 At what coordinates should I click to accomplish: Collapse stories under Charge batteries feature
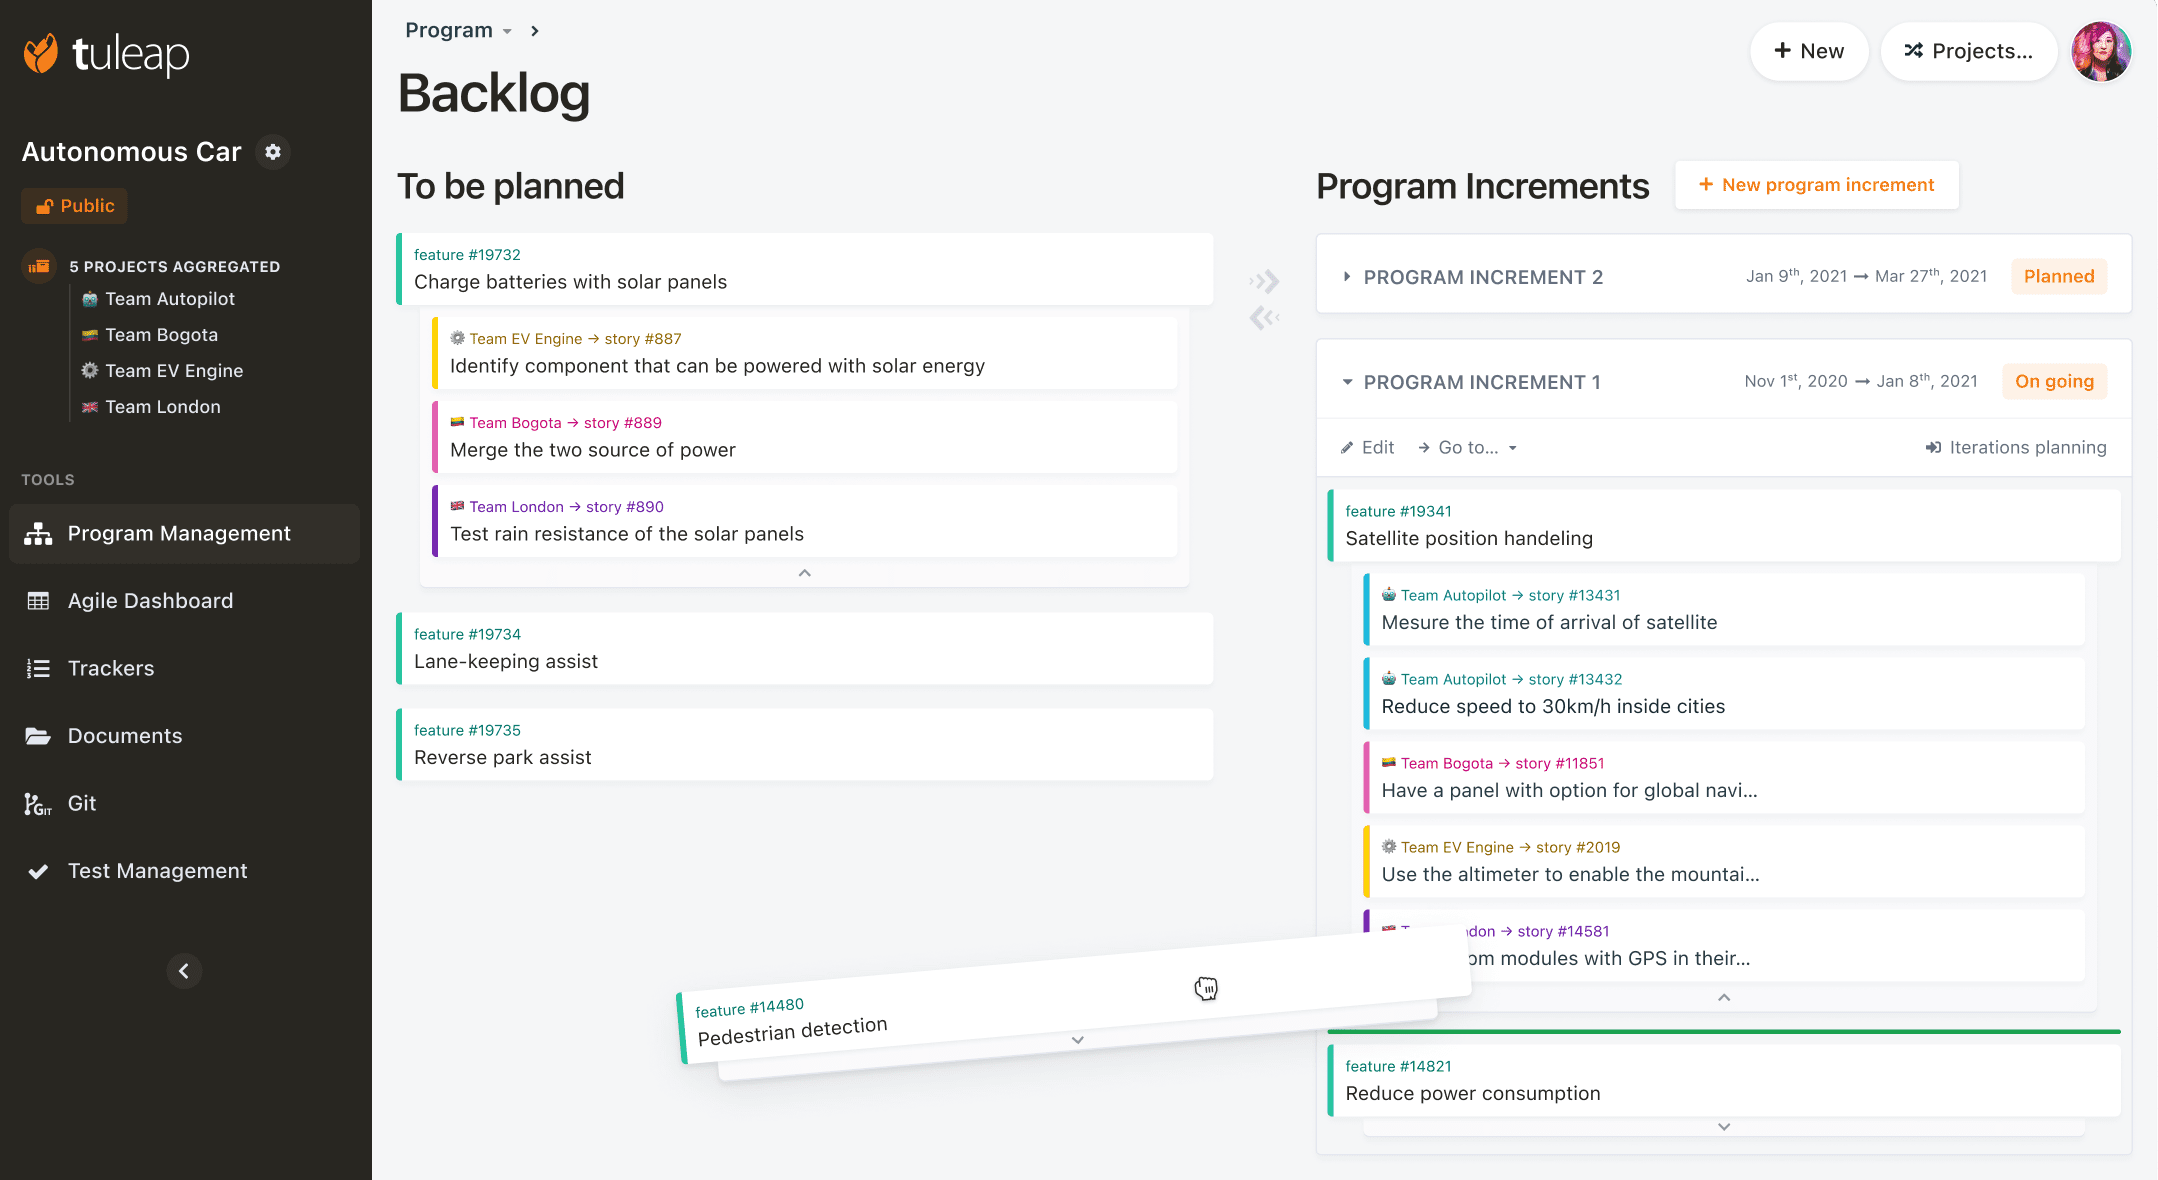tap(804, 573)
